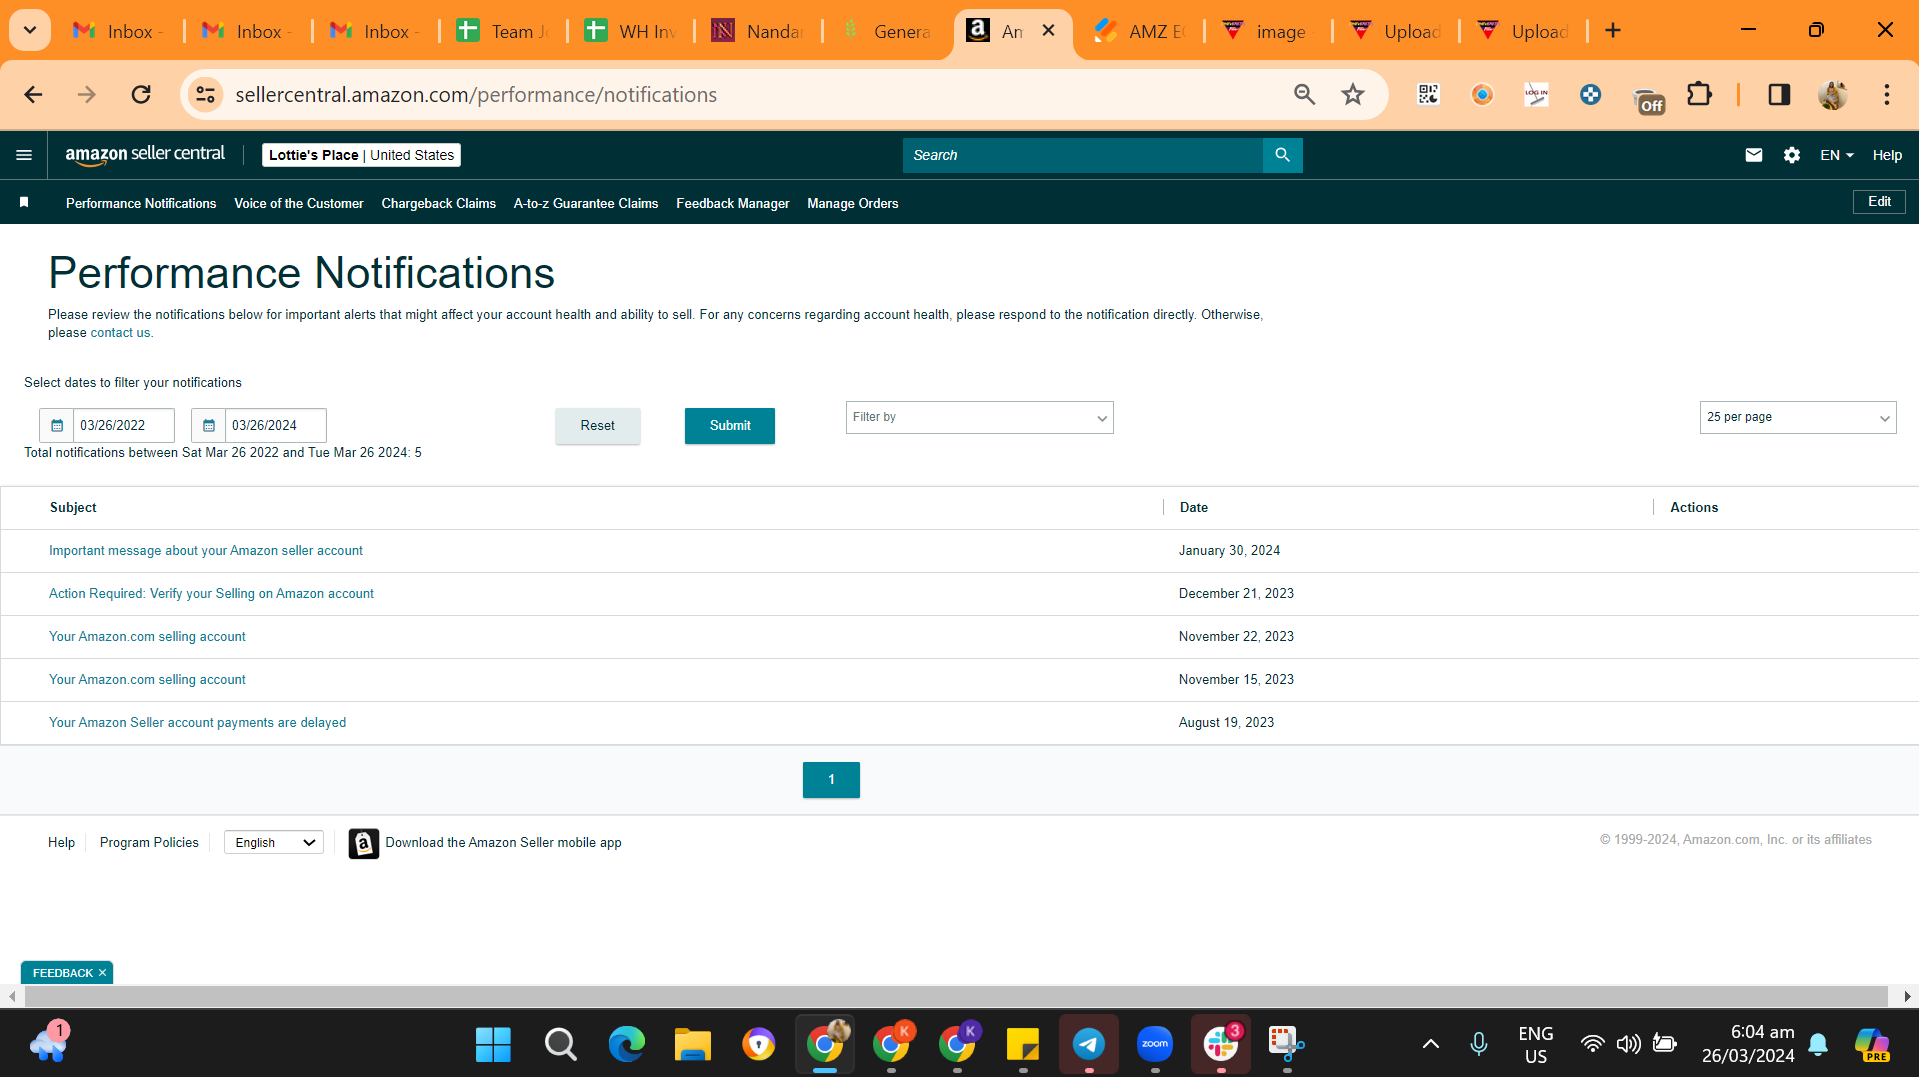Open the 25 per page dropdown
1919x1077 pixels.
pos(1797,418)
